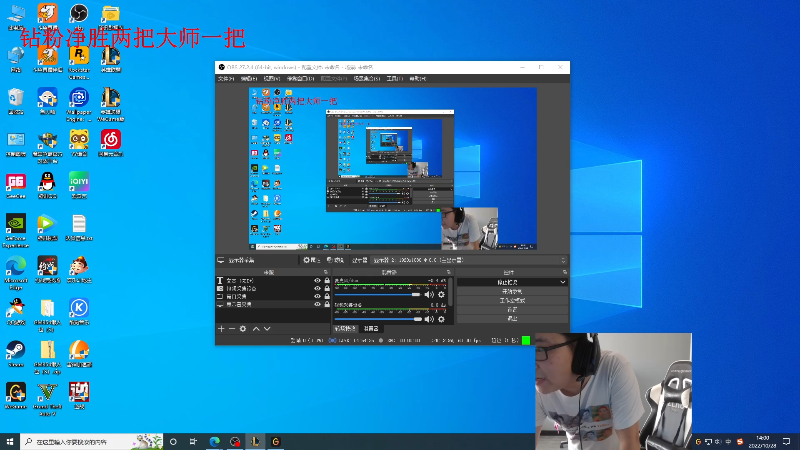This screenshot has height=450, width=800.
Task: Open Settings from the Controls dock
Action: [x=512, y=309]
